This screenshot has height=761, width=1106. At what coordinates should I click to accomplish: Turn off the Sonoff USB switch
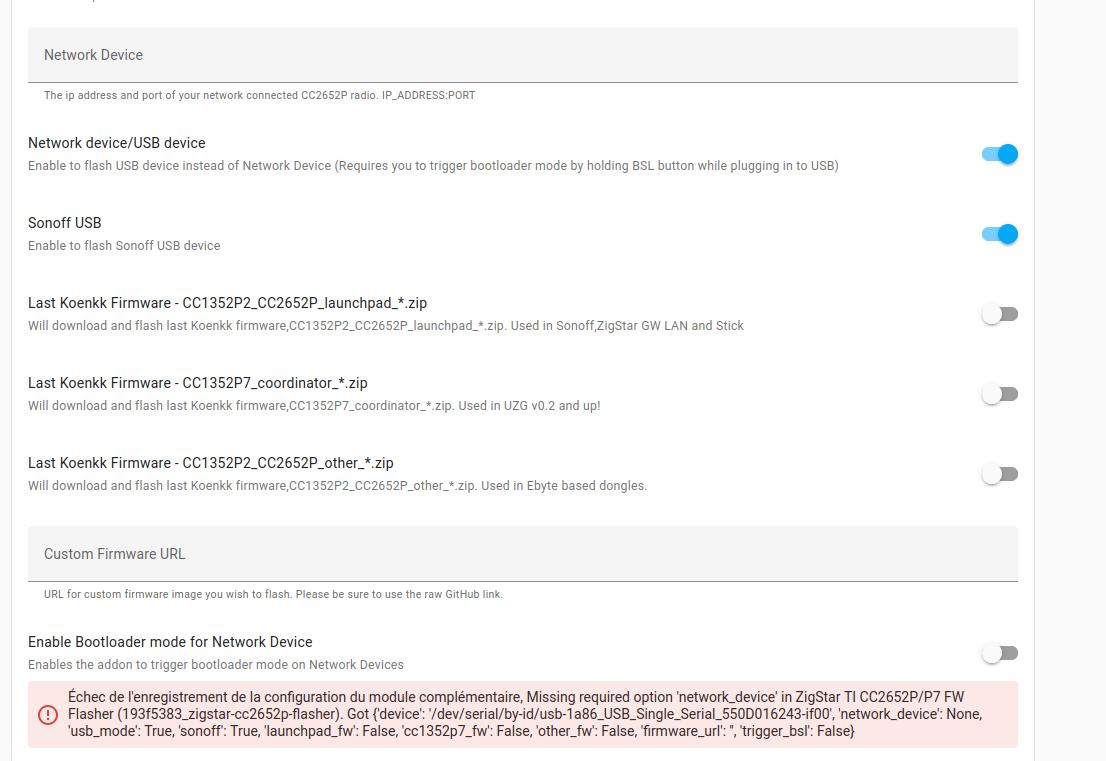click(999, 234)
